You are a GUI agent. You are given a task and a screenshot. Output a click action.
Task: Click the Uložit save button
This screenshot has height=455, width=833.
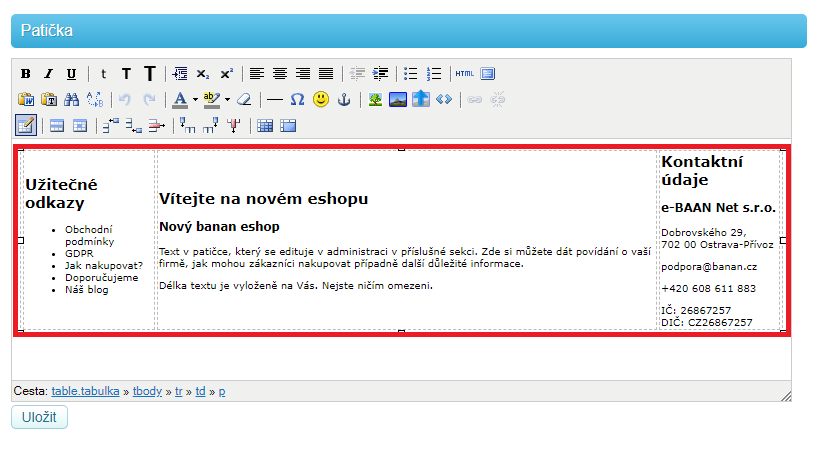click(39, 417)
